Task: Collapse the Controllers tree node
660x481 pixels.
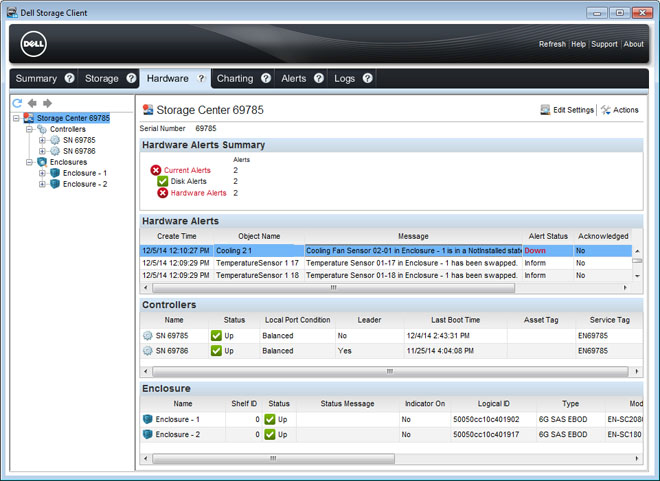Action: coord(29,130)
